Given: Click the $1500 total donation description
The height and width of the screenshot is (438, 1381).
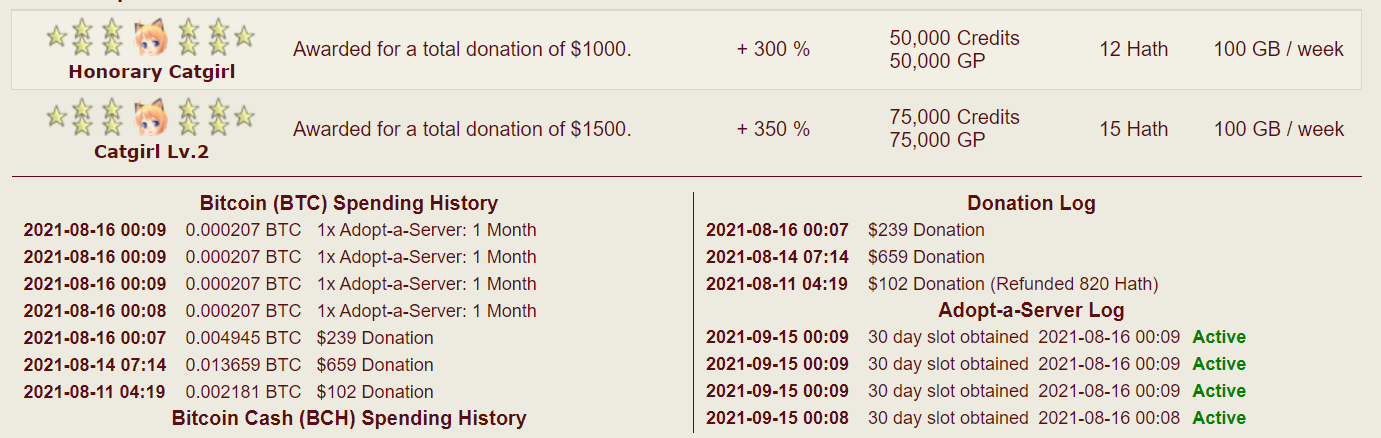Looking at the screenshot, I should tap(462, 129).
